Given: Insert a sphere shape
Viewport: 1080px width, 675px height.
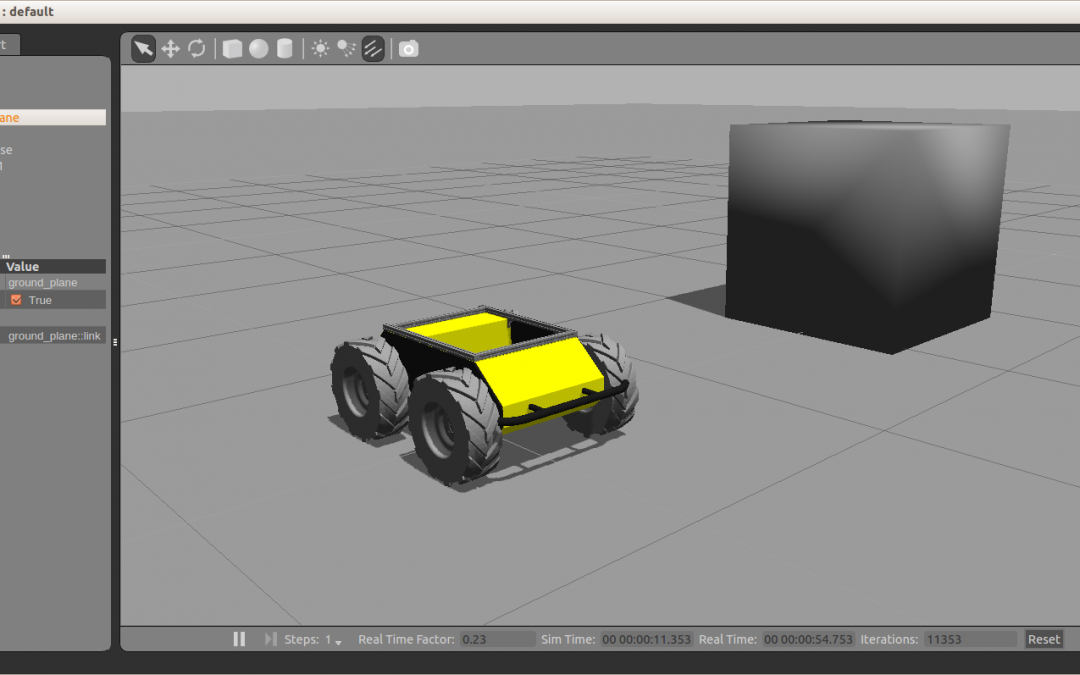Looking at the screenshot, I should pos(259,49).
